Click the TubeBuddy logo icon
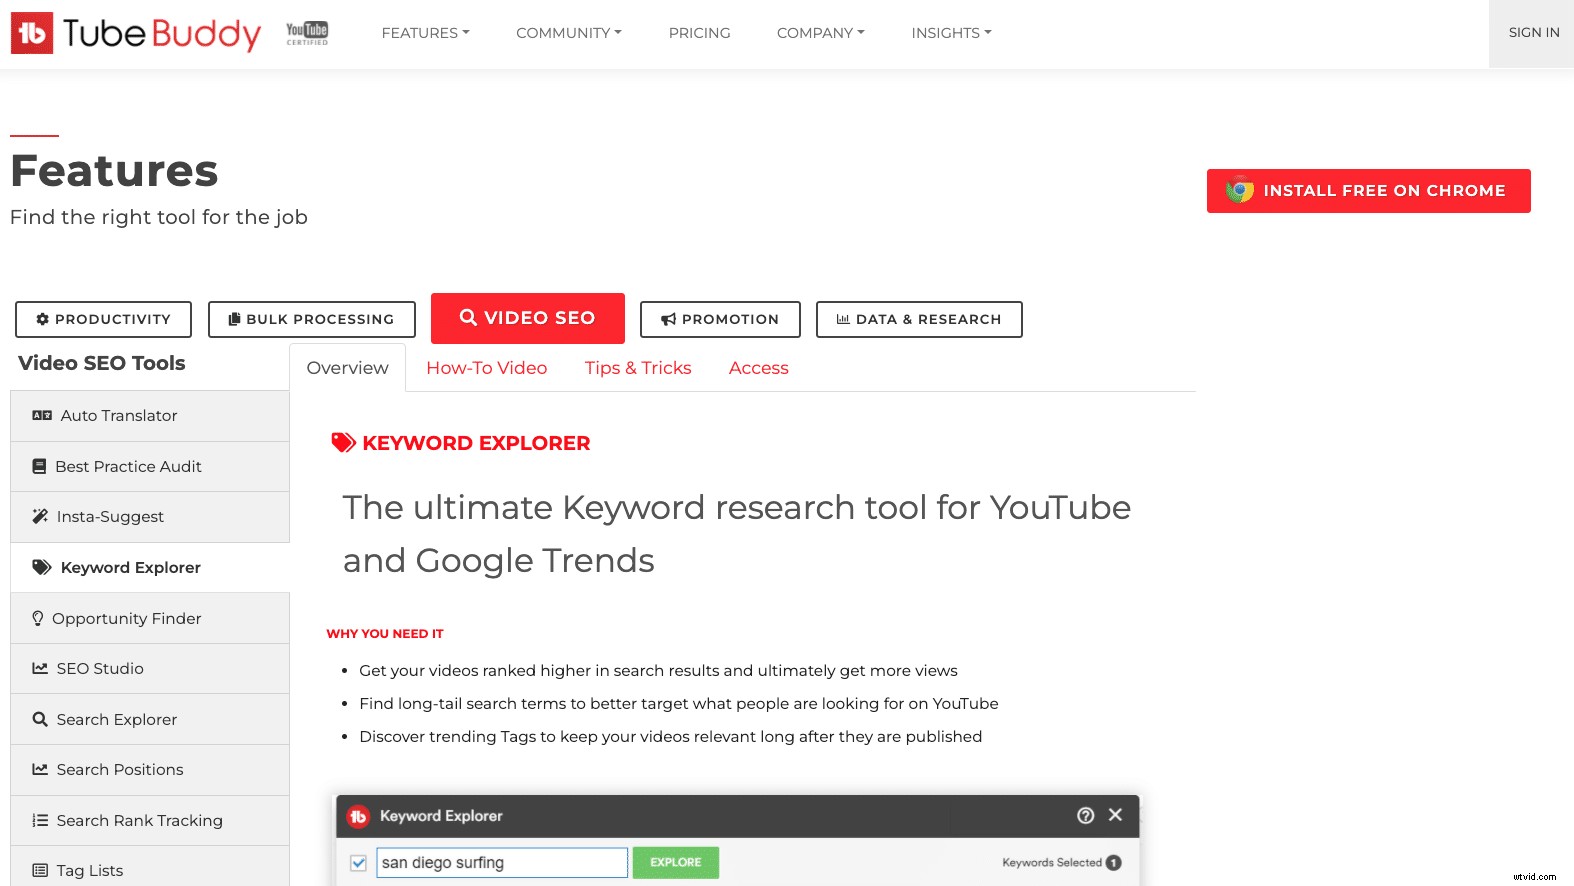Viewport: 1574px width, 886px height. [x=32, y=33]
